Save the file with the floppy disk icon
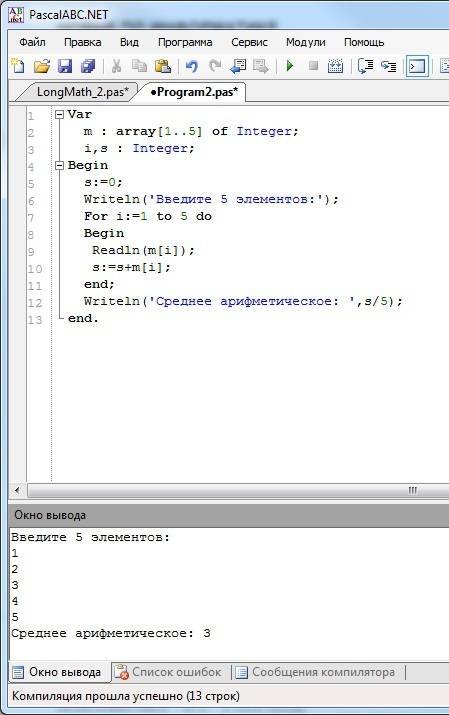This screenshot has height=715, width=449. [65, 66]
